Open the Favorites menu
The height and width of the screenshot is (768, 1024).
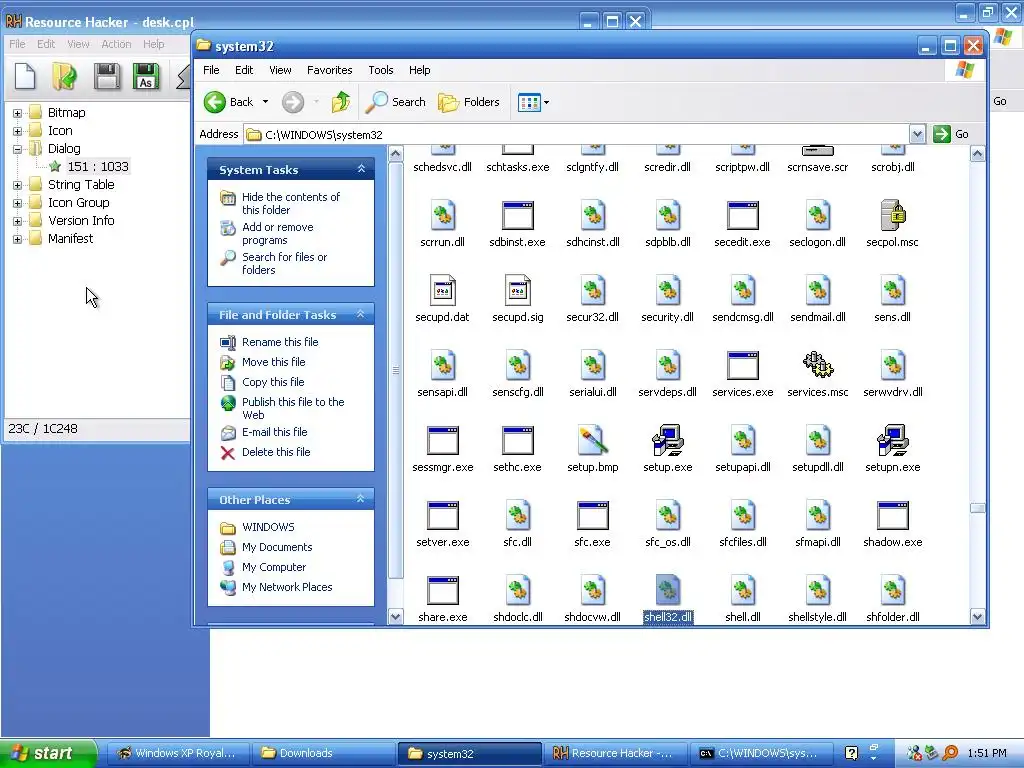(330, 70)
